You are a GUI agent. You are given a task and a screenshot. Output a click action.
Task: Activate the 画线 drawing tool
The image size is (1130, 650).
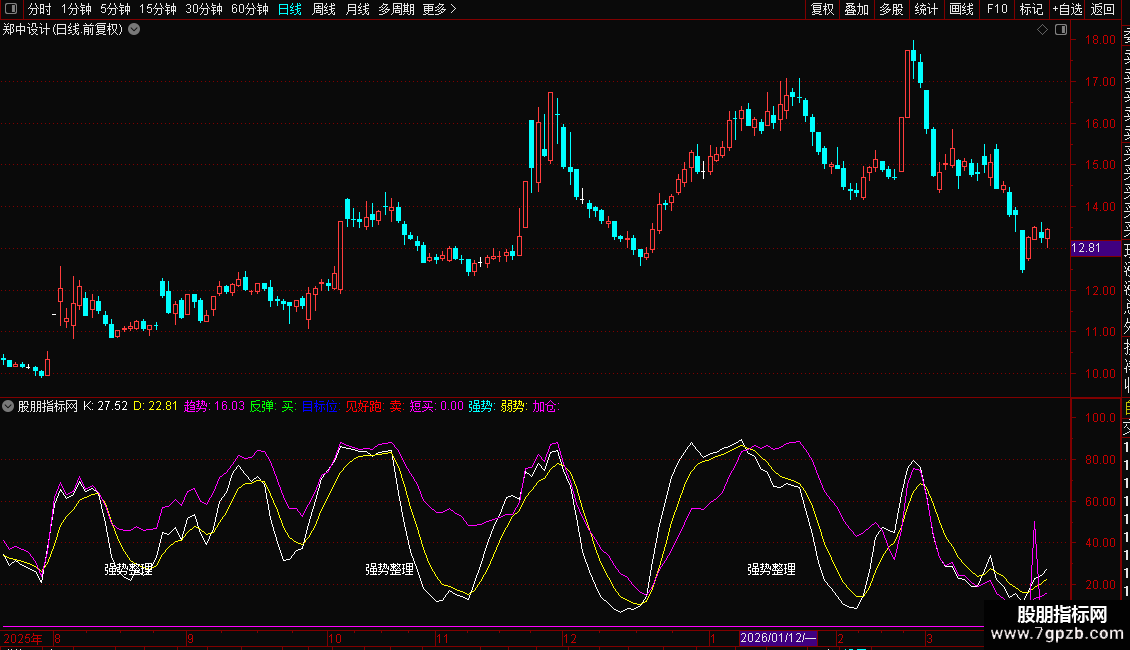pos(961,9)
